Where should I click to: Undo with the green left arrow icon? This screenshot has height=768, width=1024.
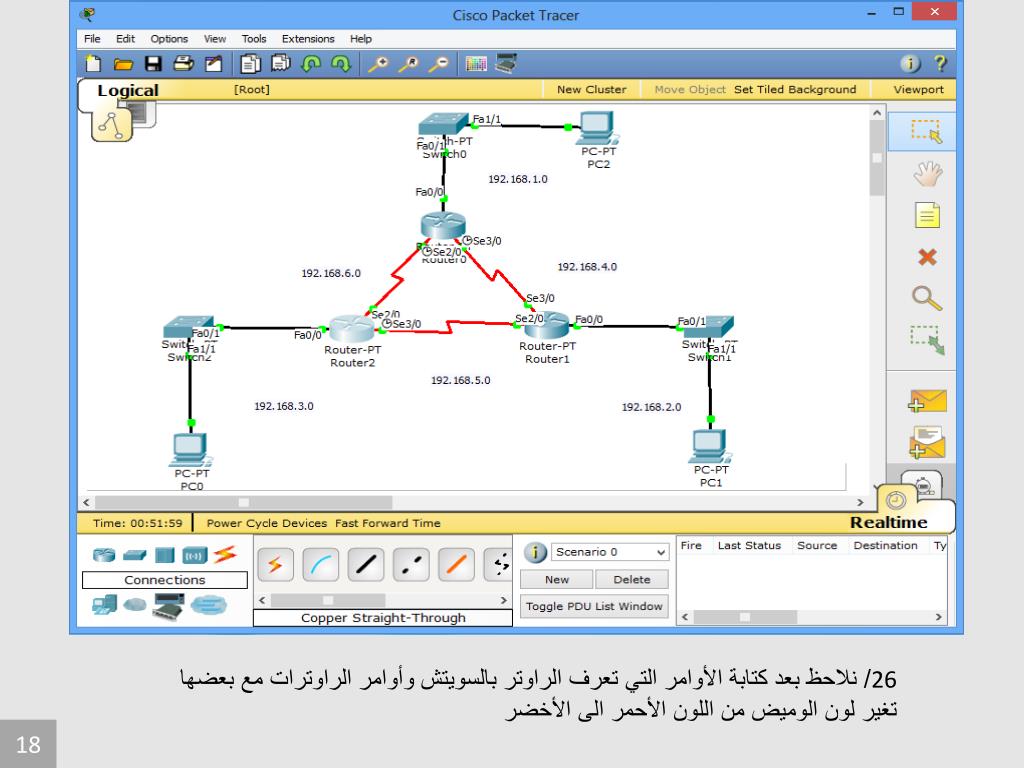(x=312, y=63)
